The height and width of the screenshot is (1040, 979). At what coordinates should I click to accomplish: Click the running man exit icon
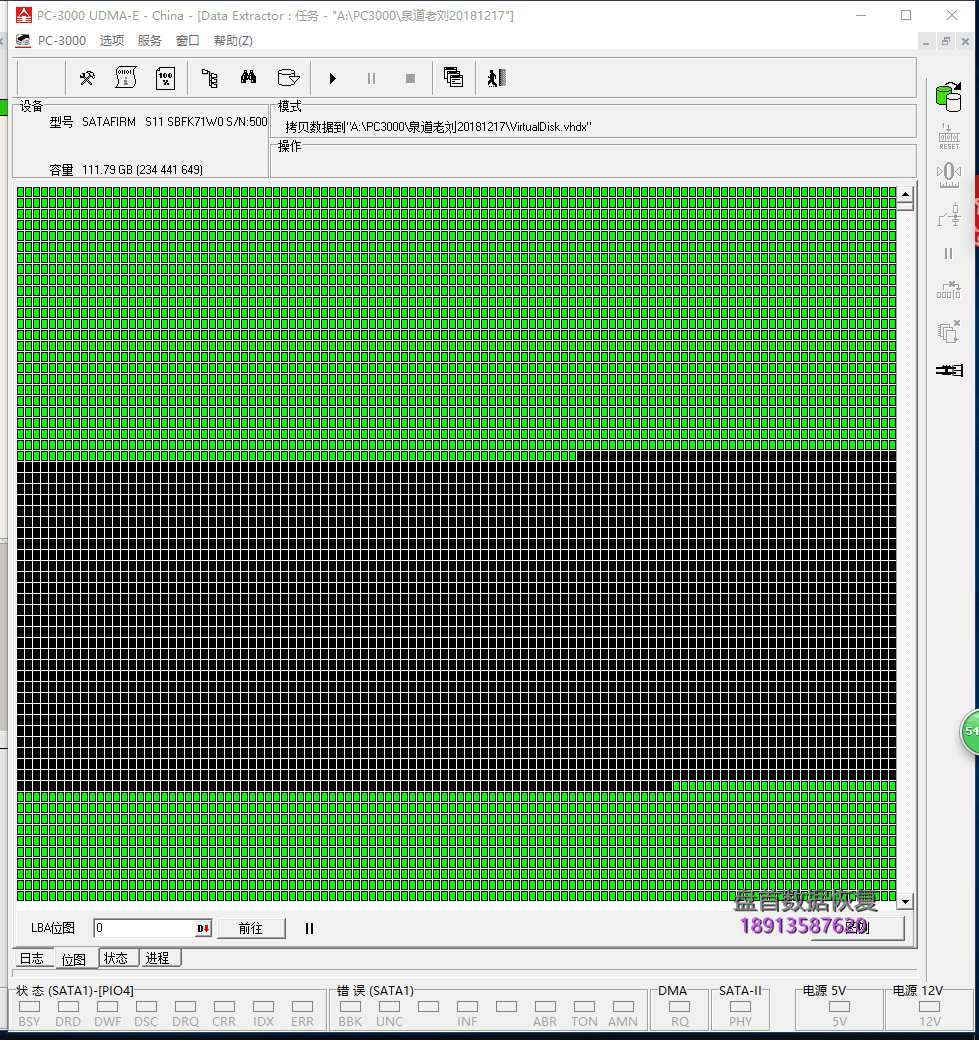(x=497, y=78)
